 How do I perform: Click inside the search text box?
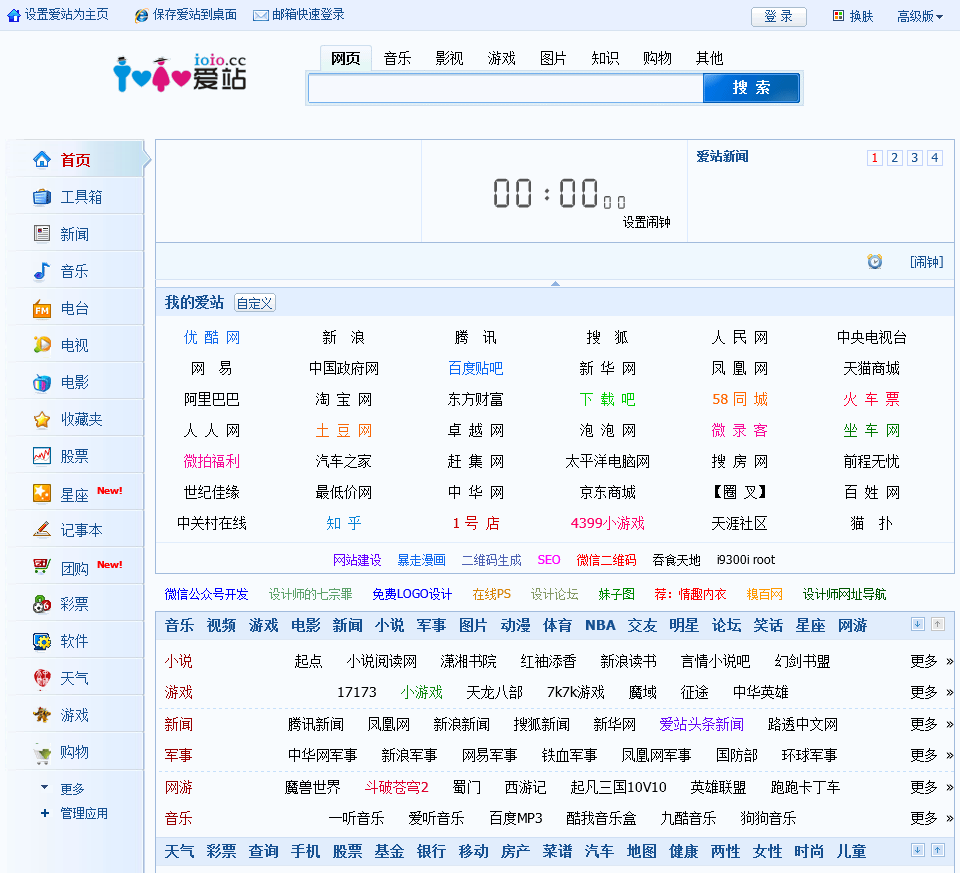tap(505, 88)
